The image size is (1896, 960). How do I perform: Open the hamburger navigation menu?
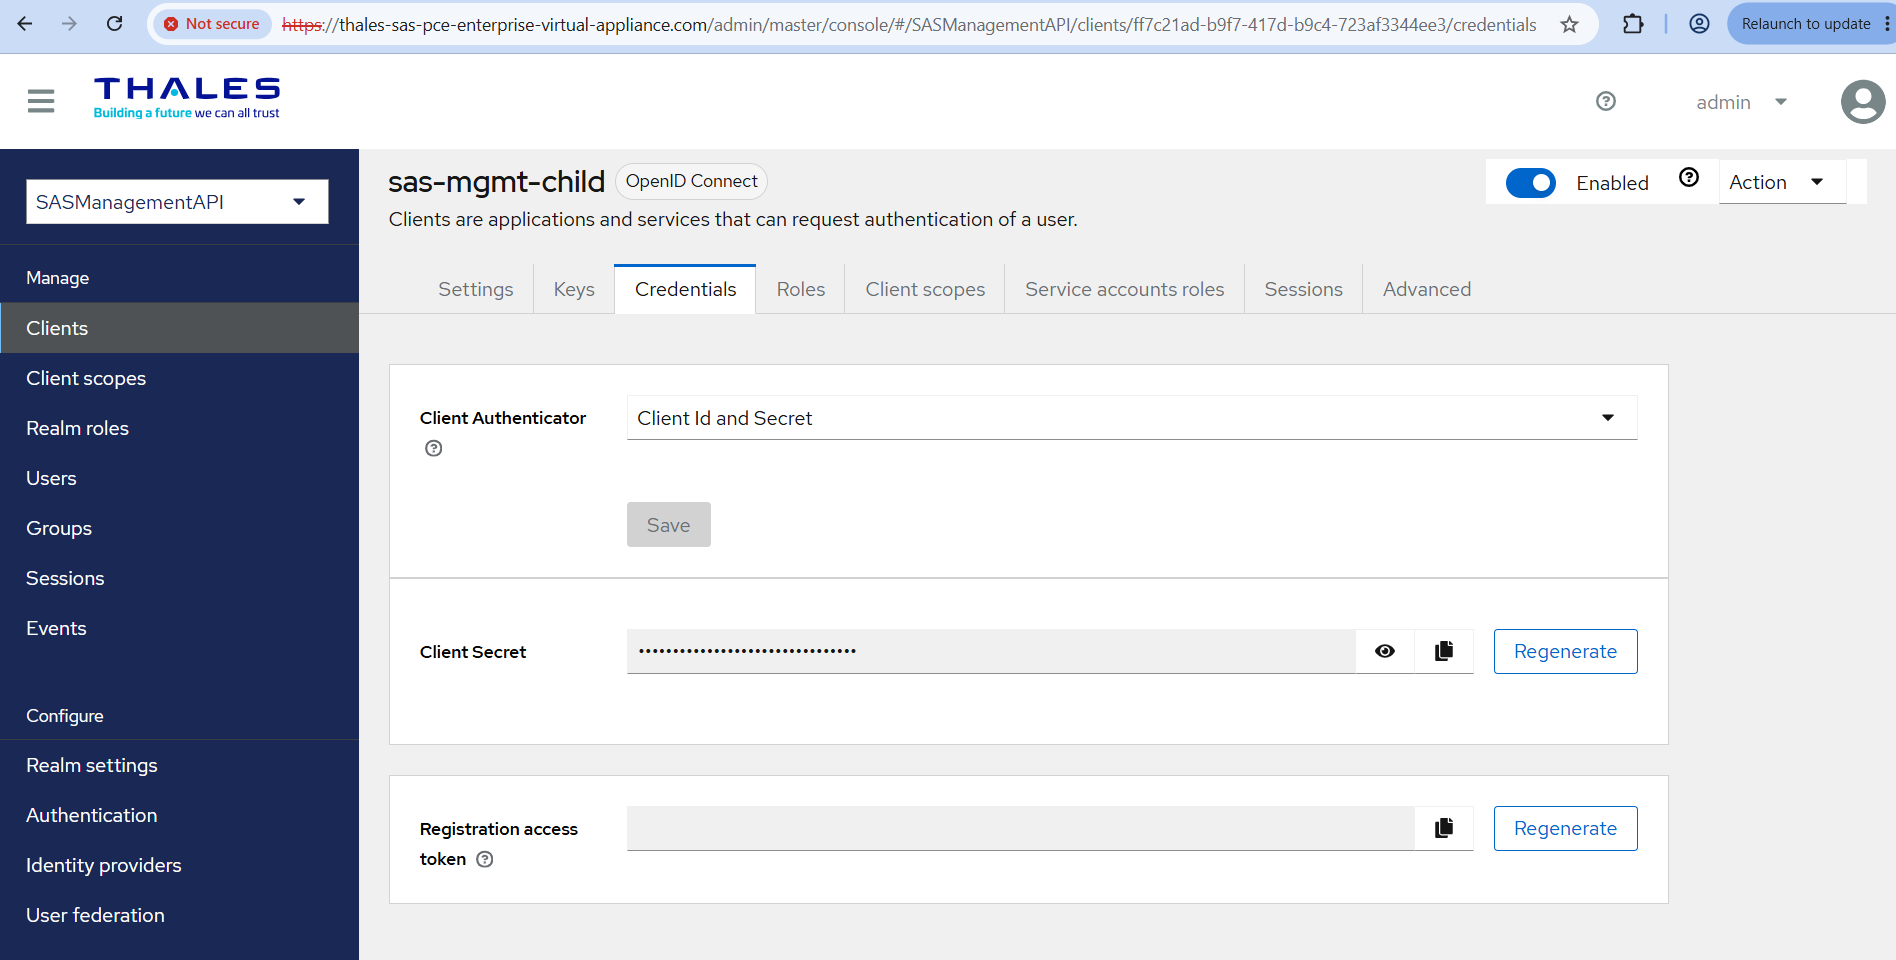coord(41,101)
